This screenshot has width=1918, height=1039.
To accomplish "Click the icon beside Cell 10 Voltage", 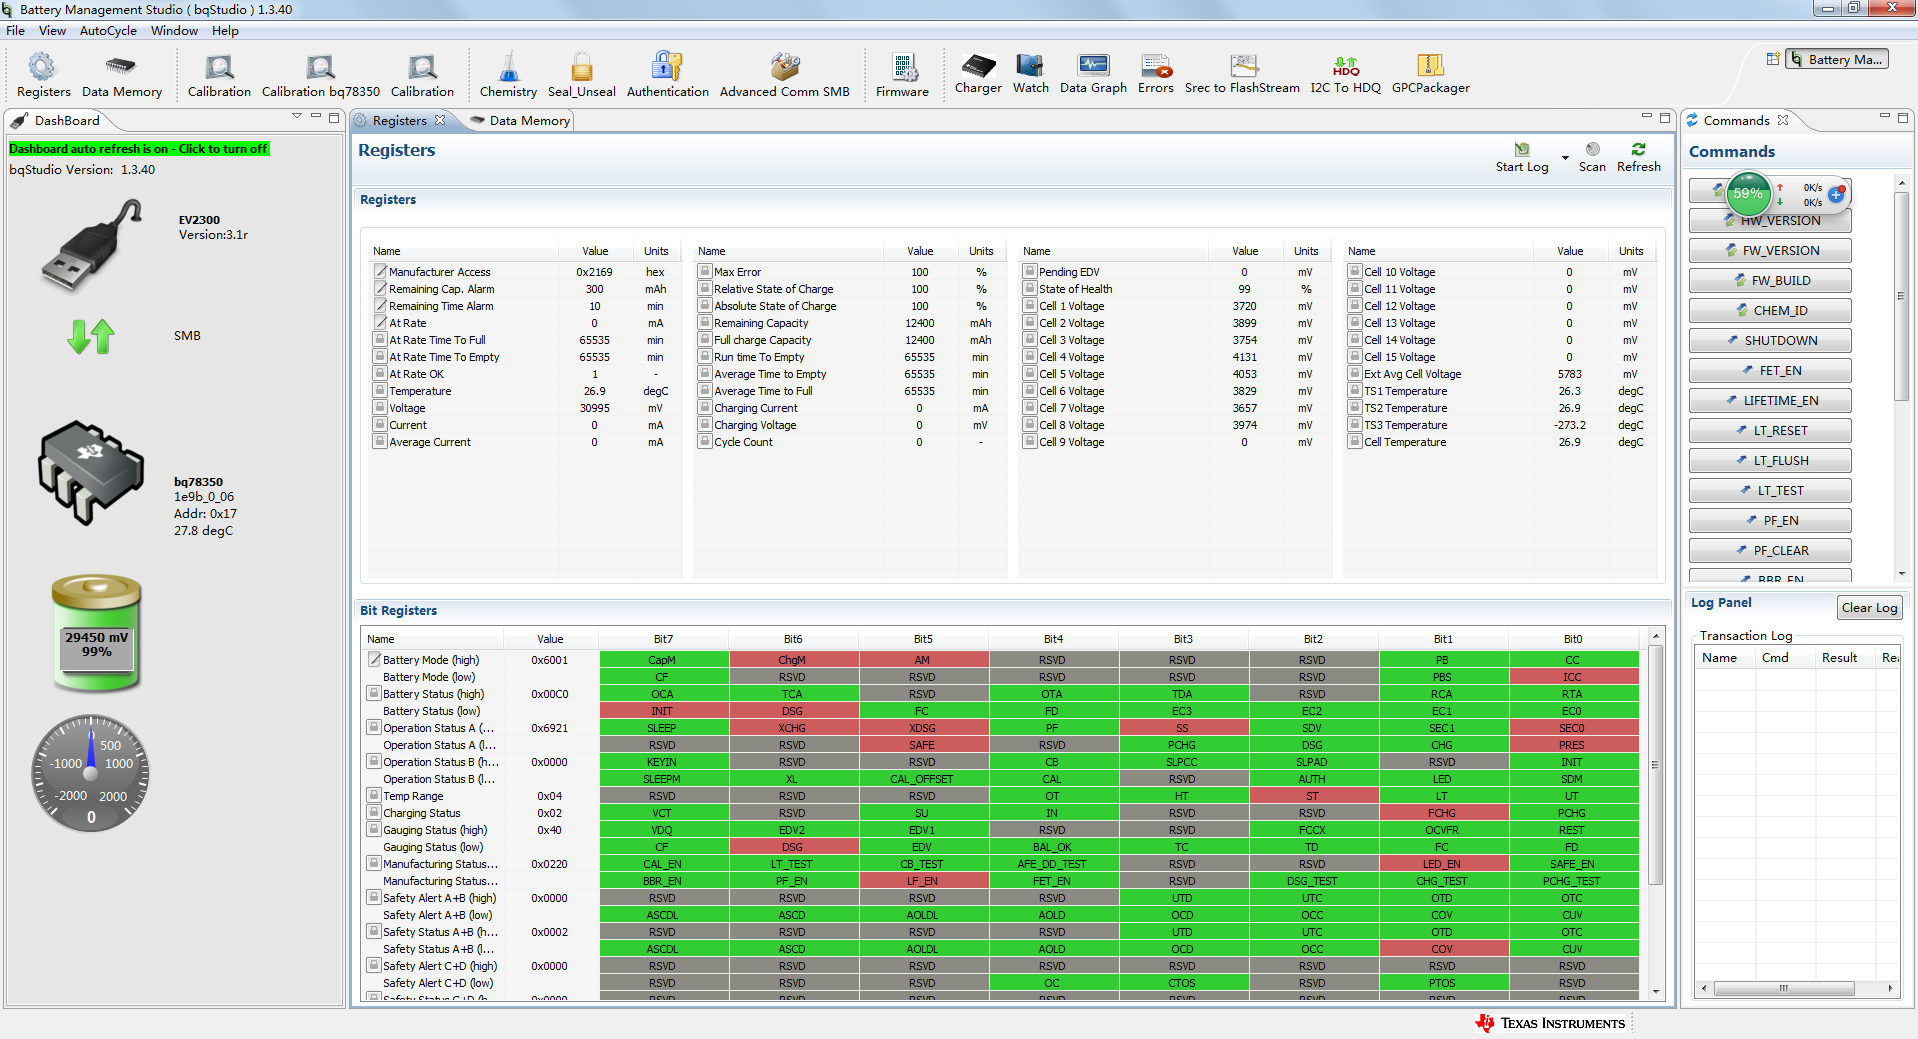I will click(x=1355, y=271).
